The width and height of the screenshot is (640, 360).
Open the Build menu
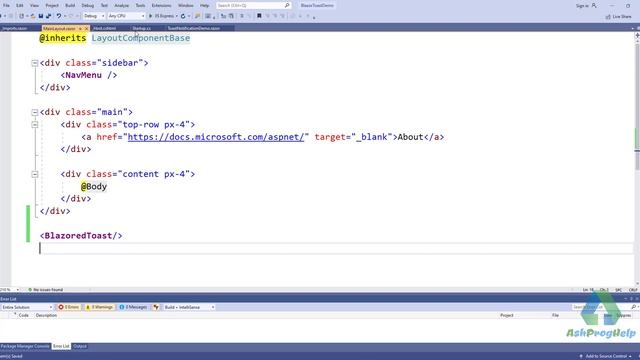point(70,5)
